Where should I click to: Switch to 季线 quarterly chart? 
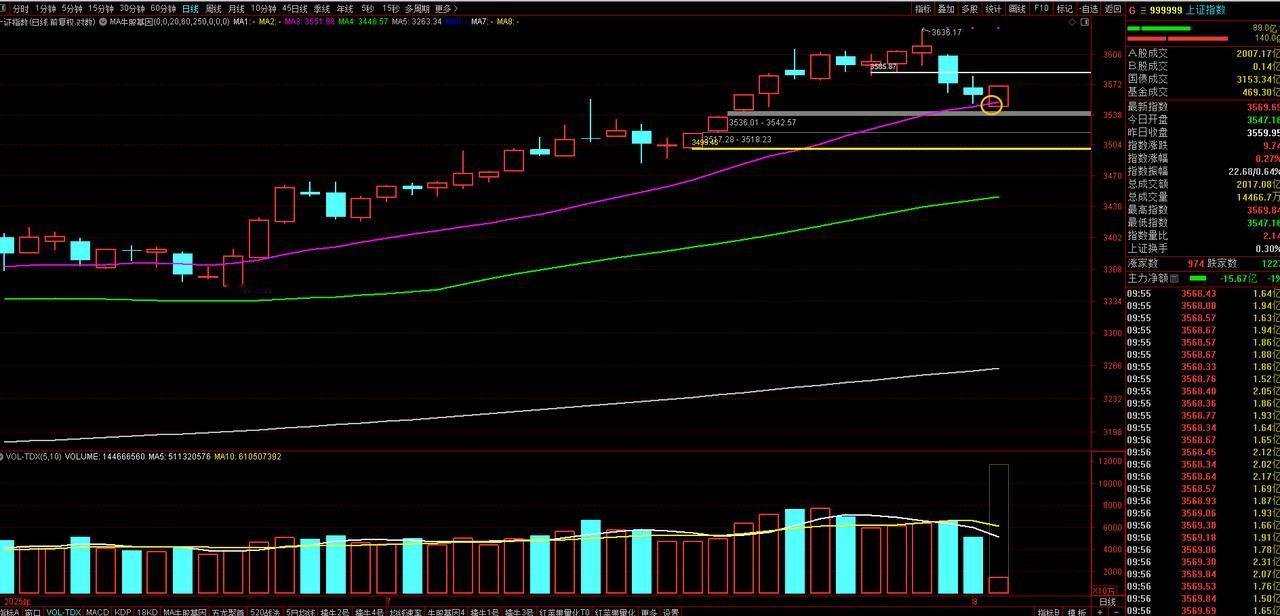tap(322, 8)
